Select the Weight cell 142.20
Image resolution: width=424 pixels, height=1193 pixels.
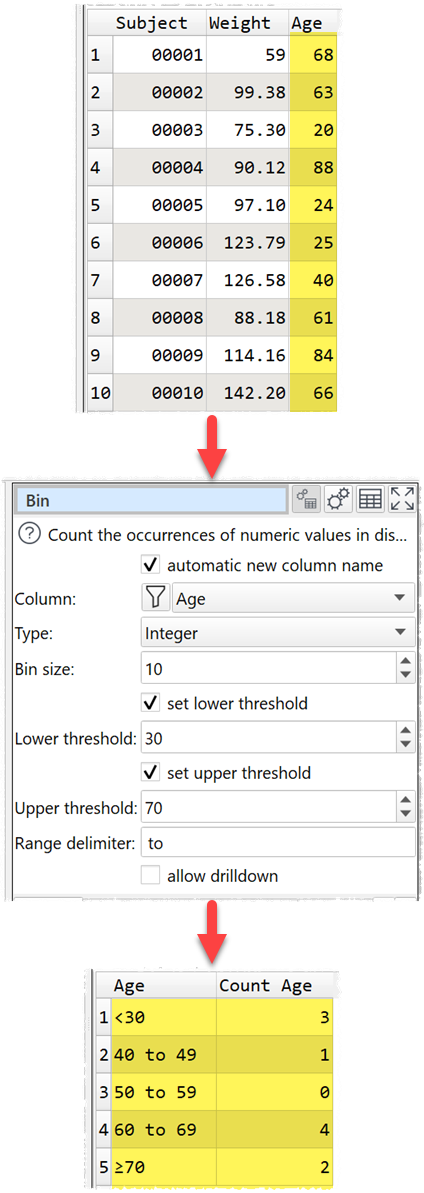click(x=248, y=393)
